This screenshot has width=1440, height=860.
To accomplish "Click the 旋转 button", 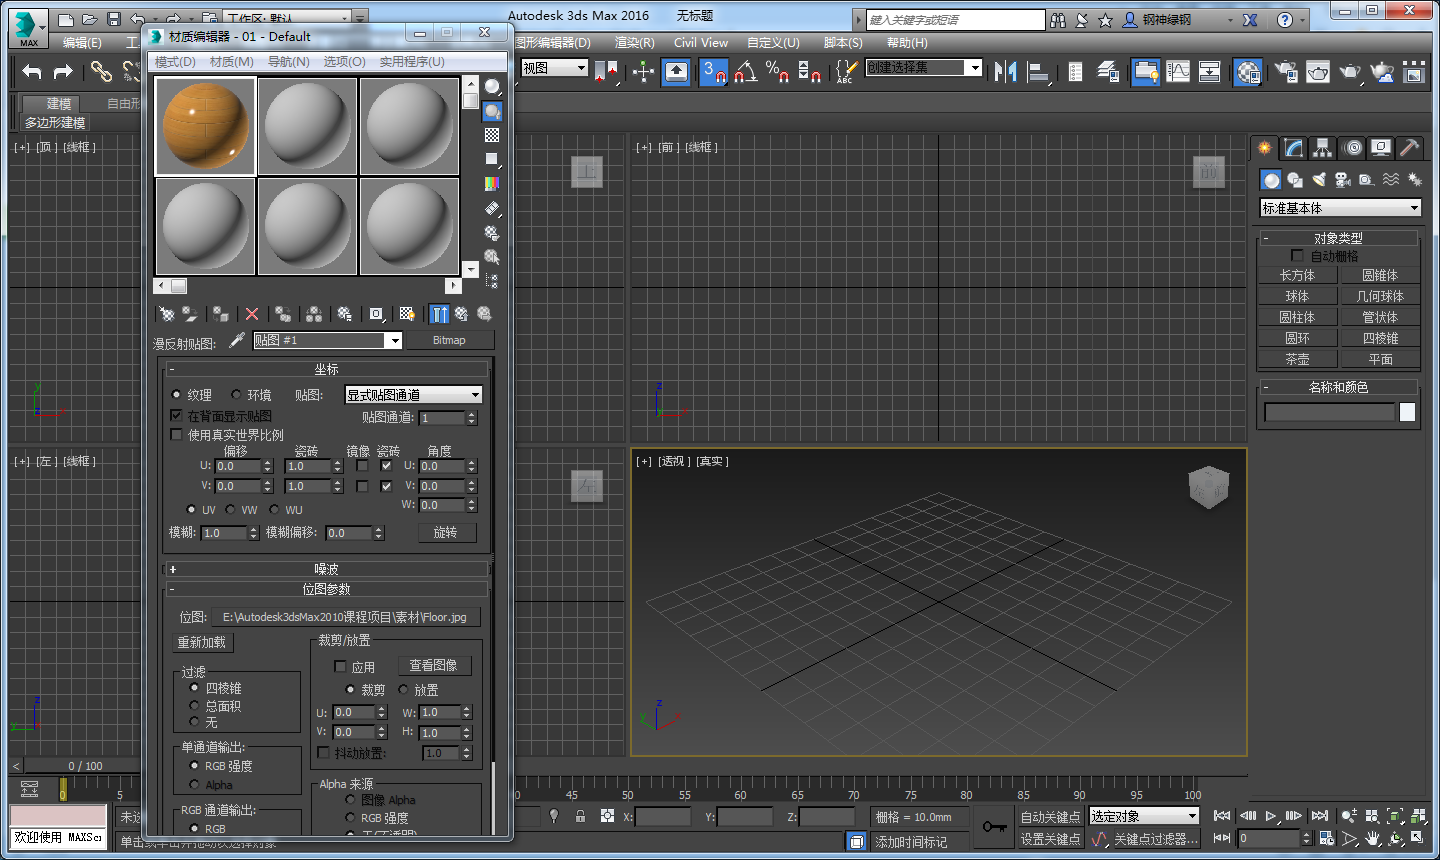I will point(446,533).
